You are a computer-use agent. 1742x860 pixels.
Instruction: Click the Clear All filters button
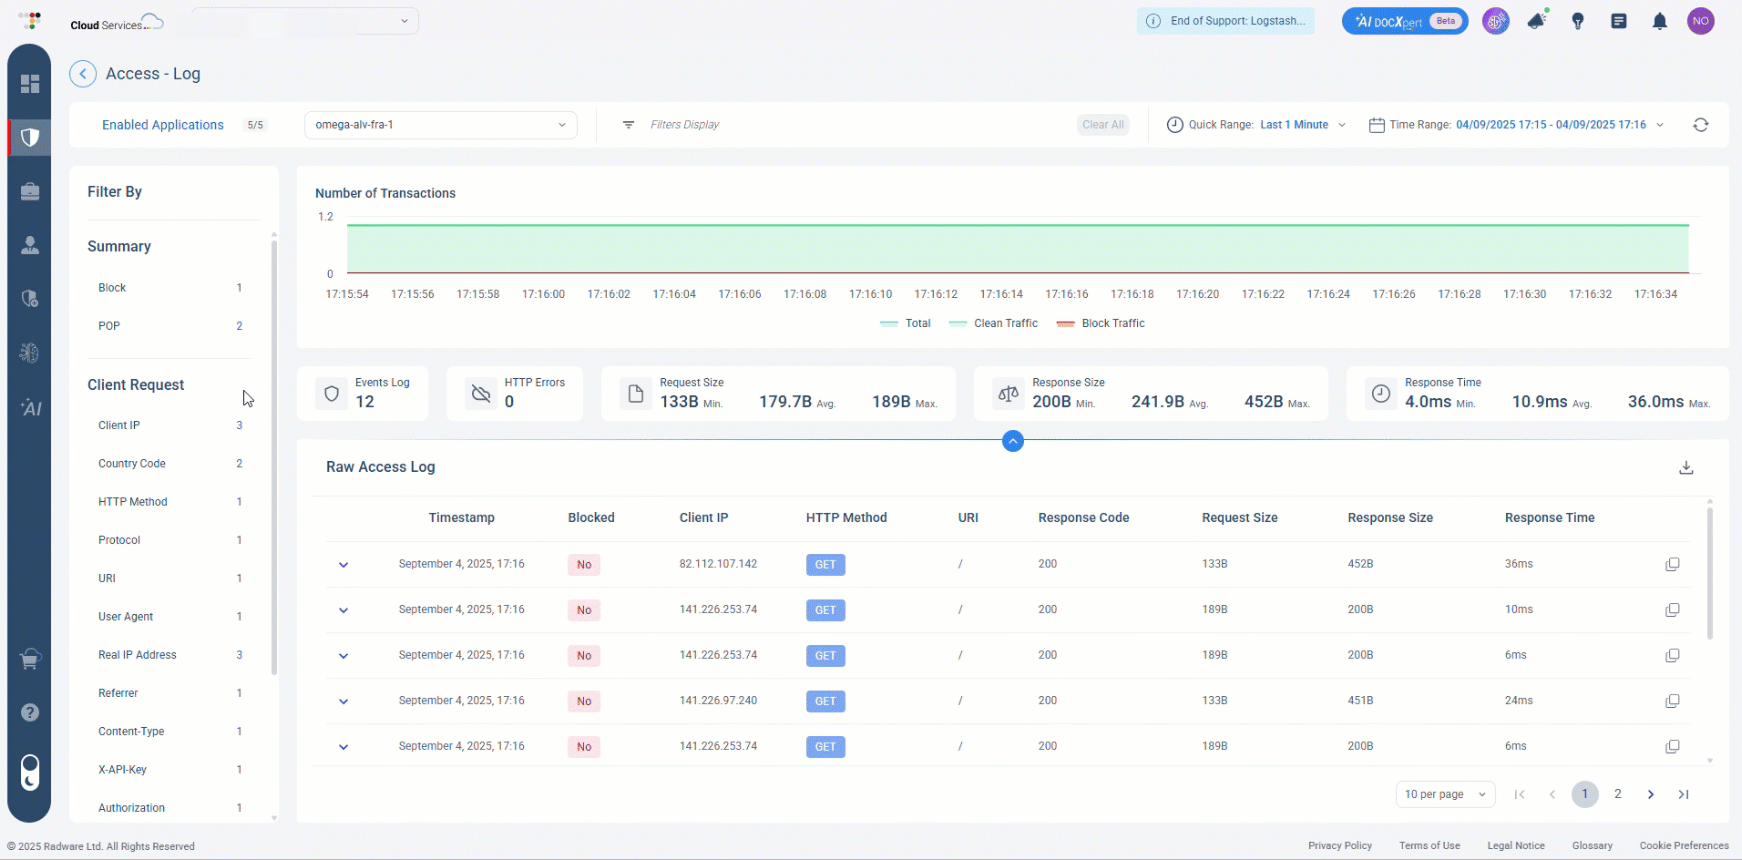click(1103, 125)
